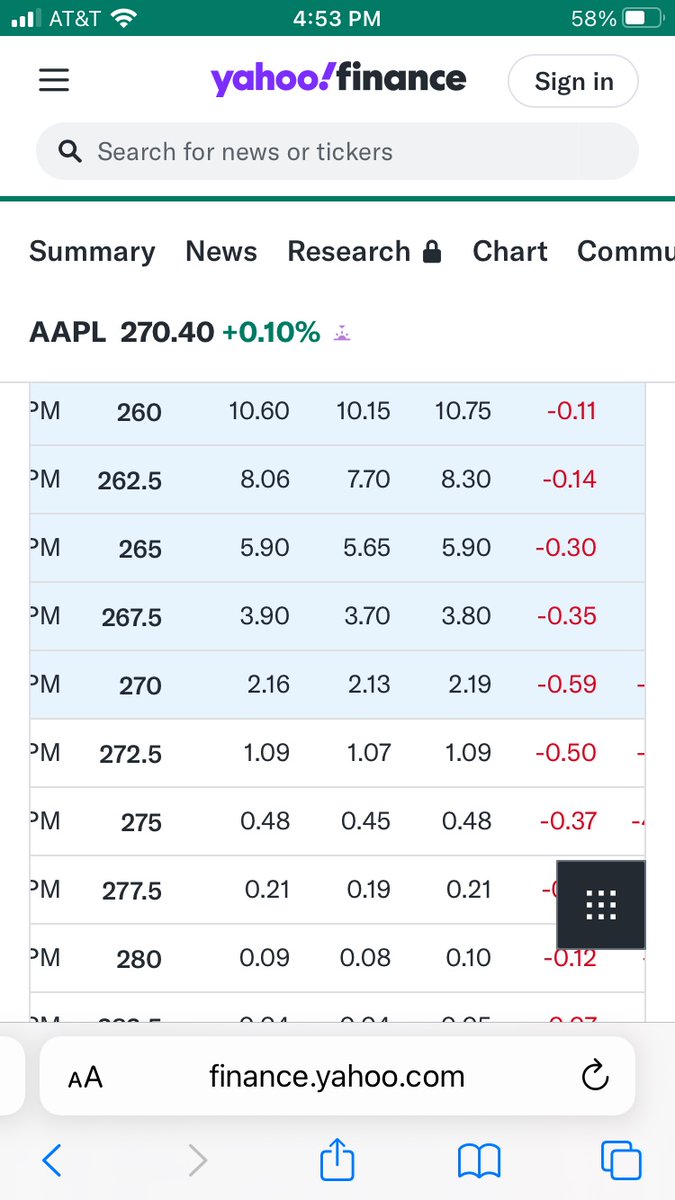Show open tabs in Safari
This screenshot has height=1200, width=675.
pyautogui.click(x=621, y=1160)
